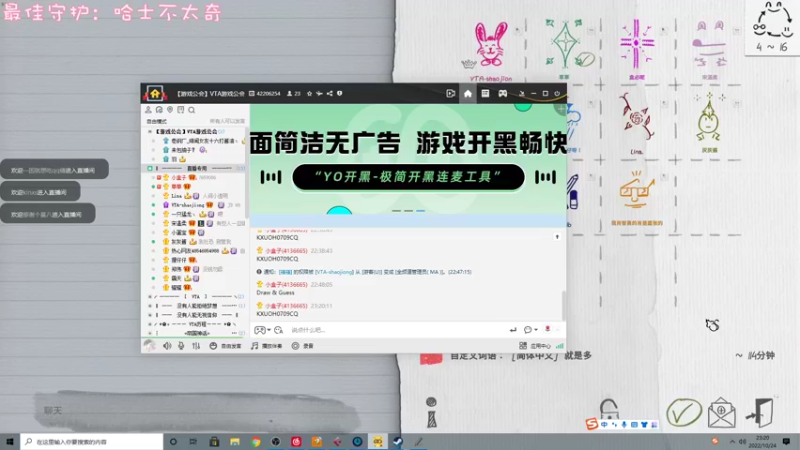Click the padlock icon in game lobby

pyautogui.click(x=609, y=408)
